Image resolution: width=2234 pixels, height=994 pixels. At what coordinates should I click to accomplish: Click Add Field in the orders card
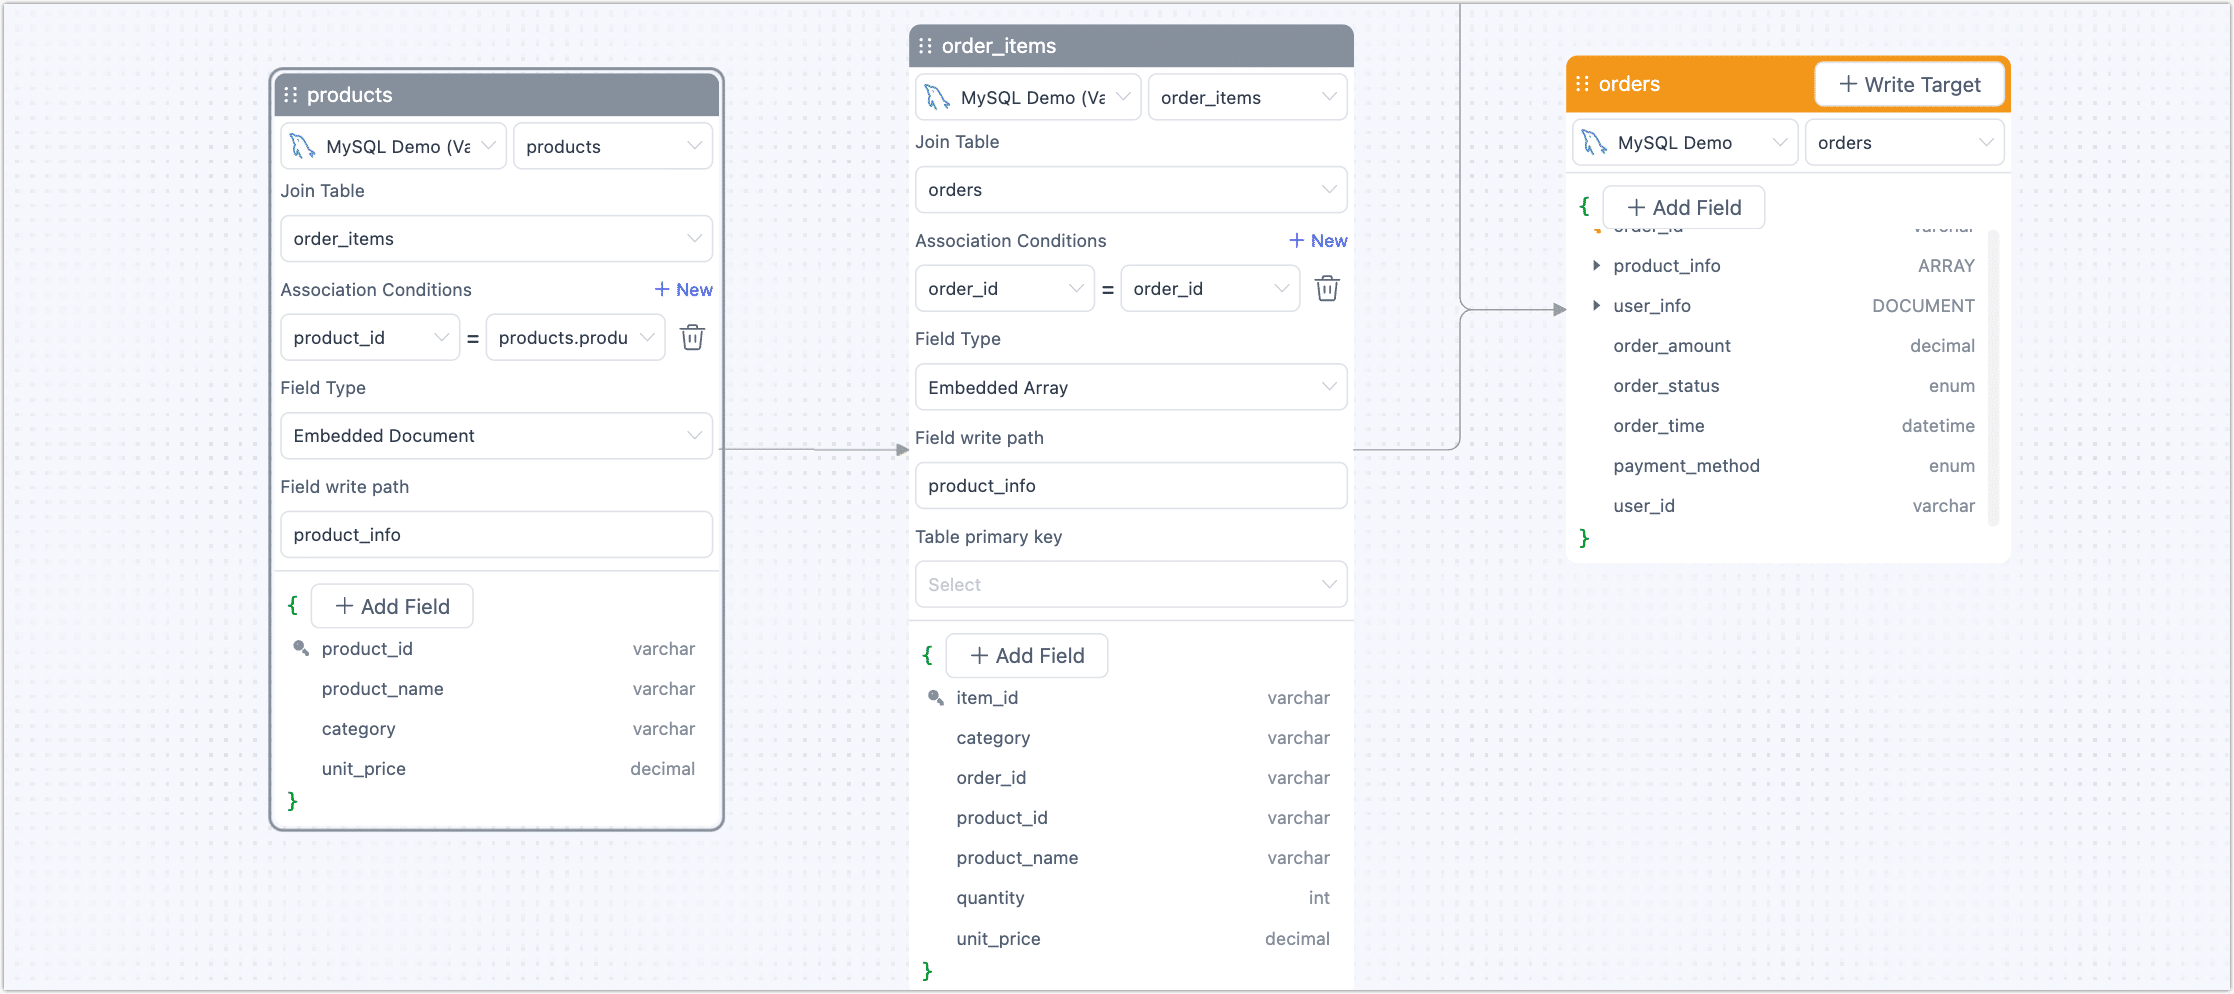pyautogui.click(x=1683, y=207)
